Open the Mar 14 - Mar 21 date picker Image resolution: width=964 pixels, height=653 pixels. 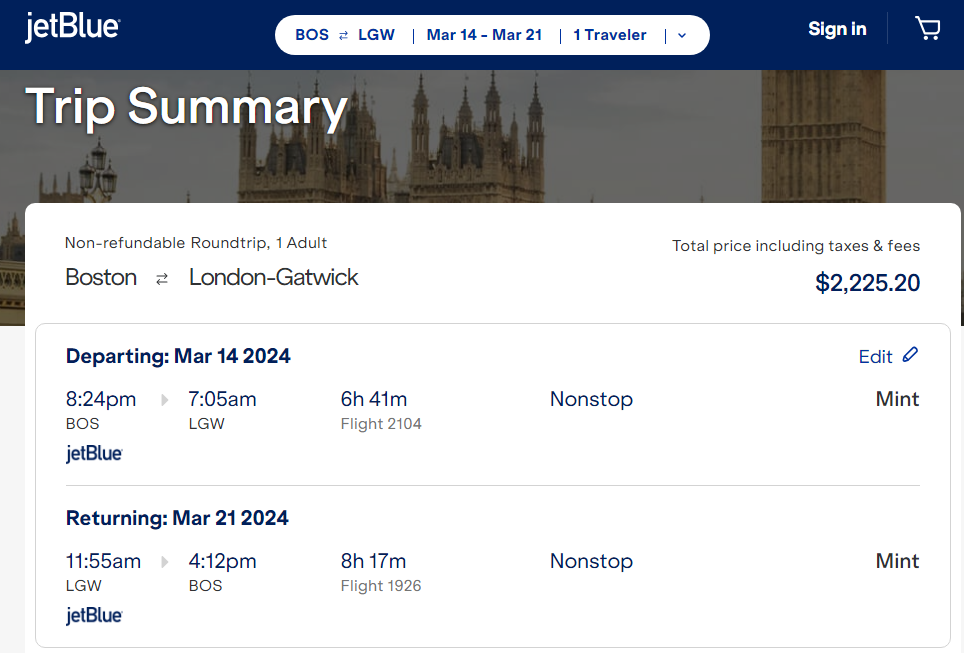[484, 34]
